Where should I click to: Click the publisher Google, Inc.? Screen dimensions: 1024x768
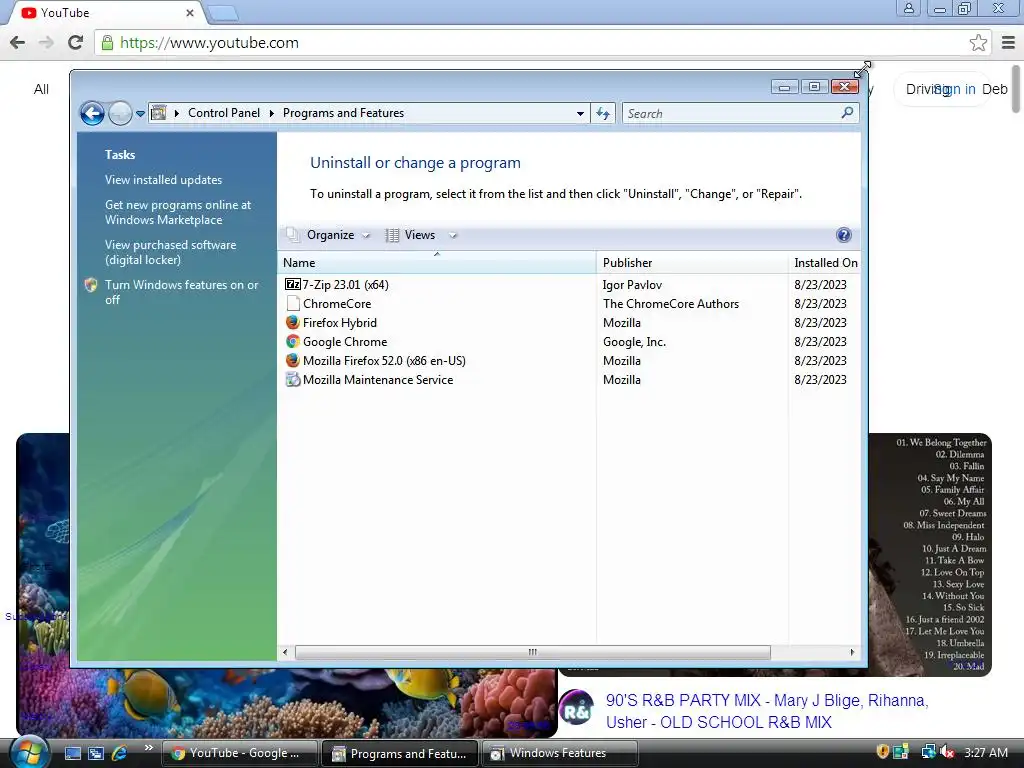click(634, 342)
